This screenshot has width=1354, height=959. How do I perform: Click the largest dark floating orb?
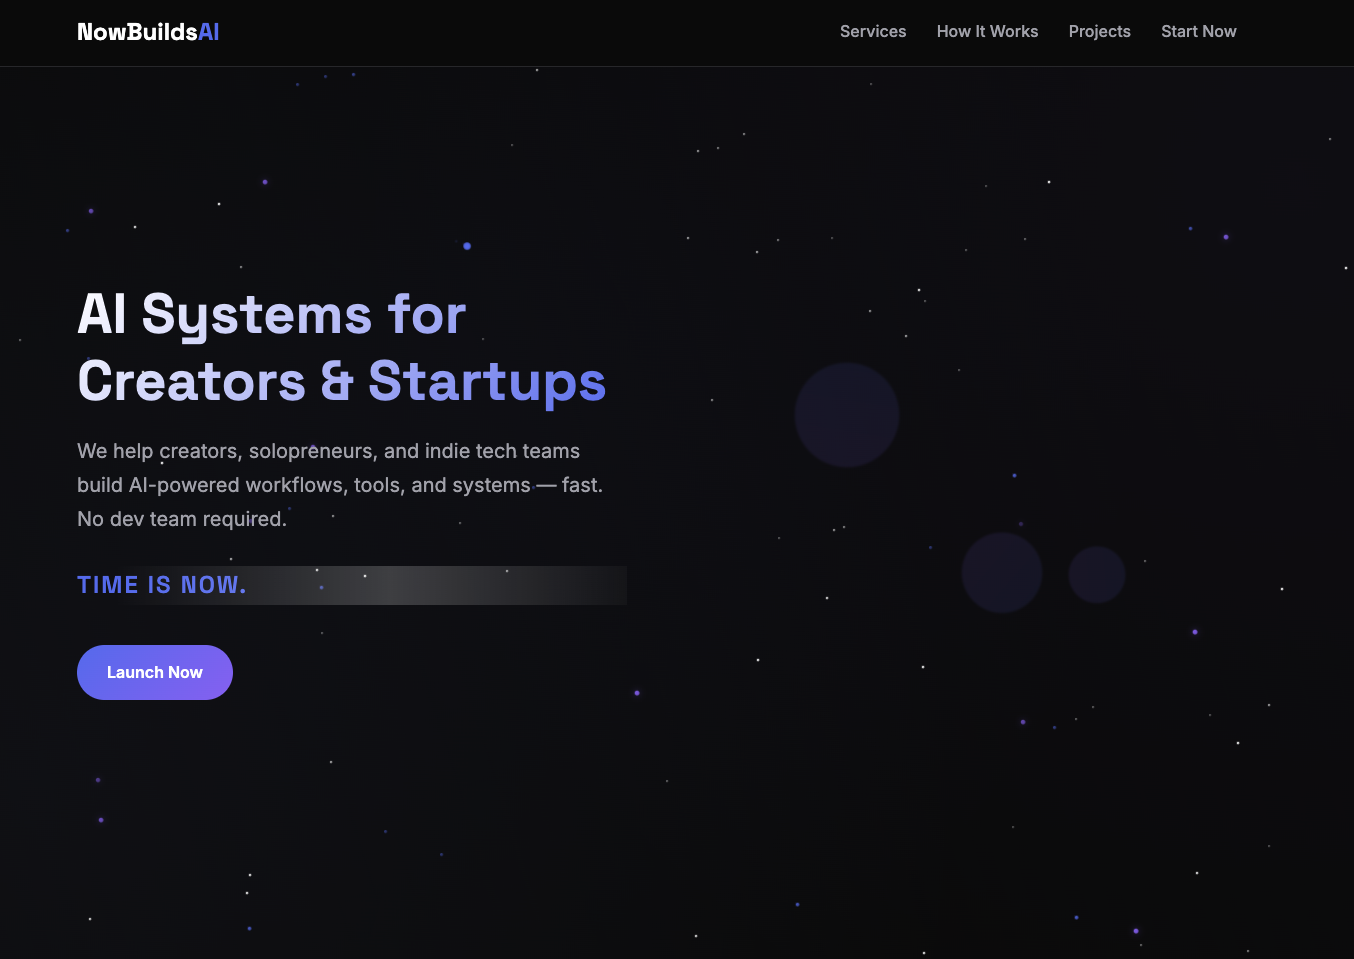pos(846,415)
